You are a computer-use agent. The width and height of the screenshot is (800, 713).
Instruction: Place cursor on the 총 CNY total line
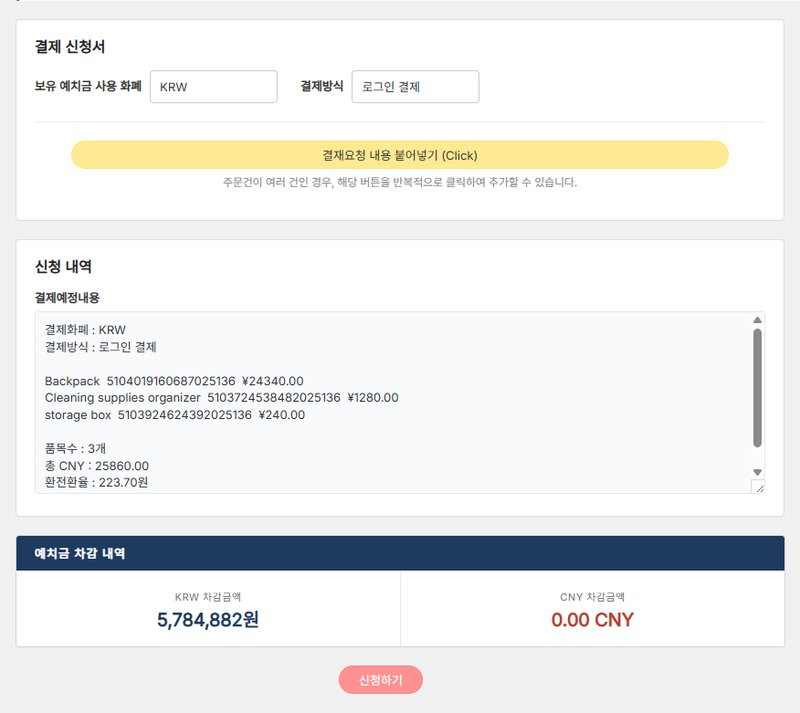[96, 466]
